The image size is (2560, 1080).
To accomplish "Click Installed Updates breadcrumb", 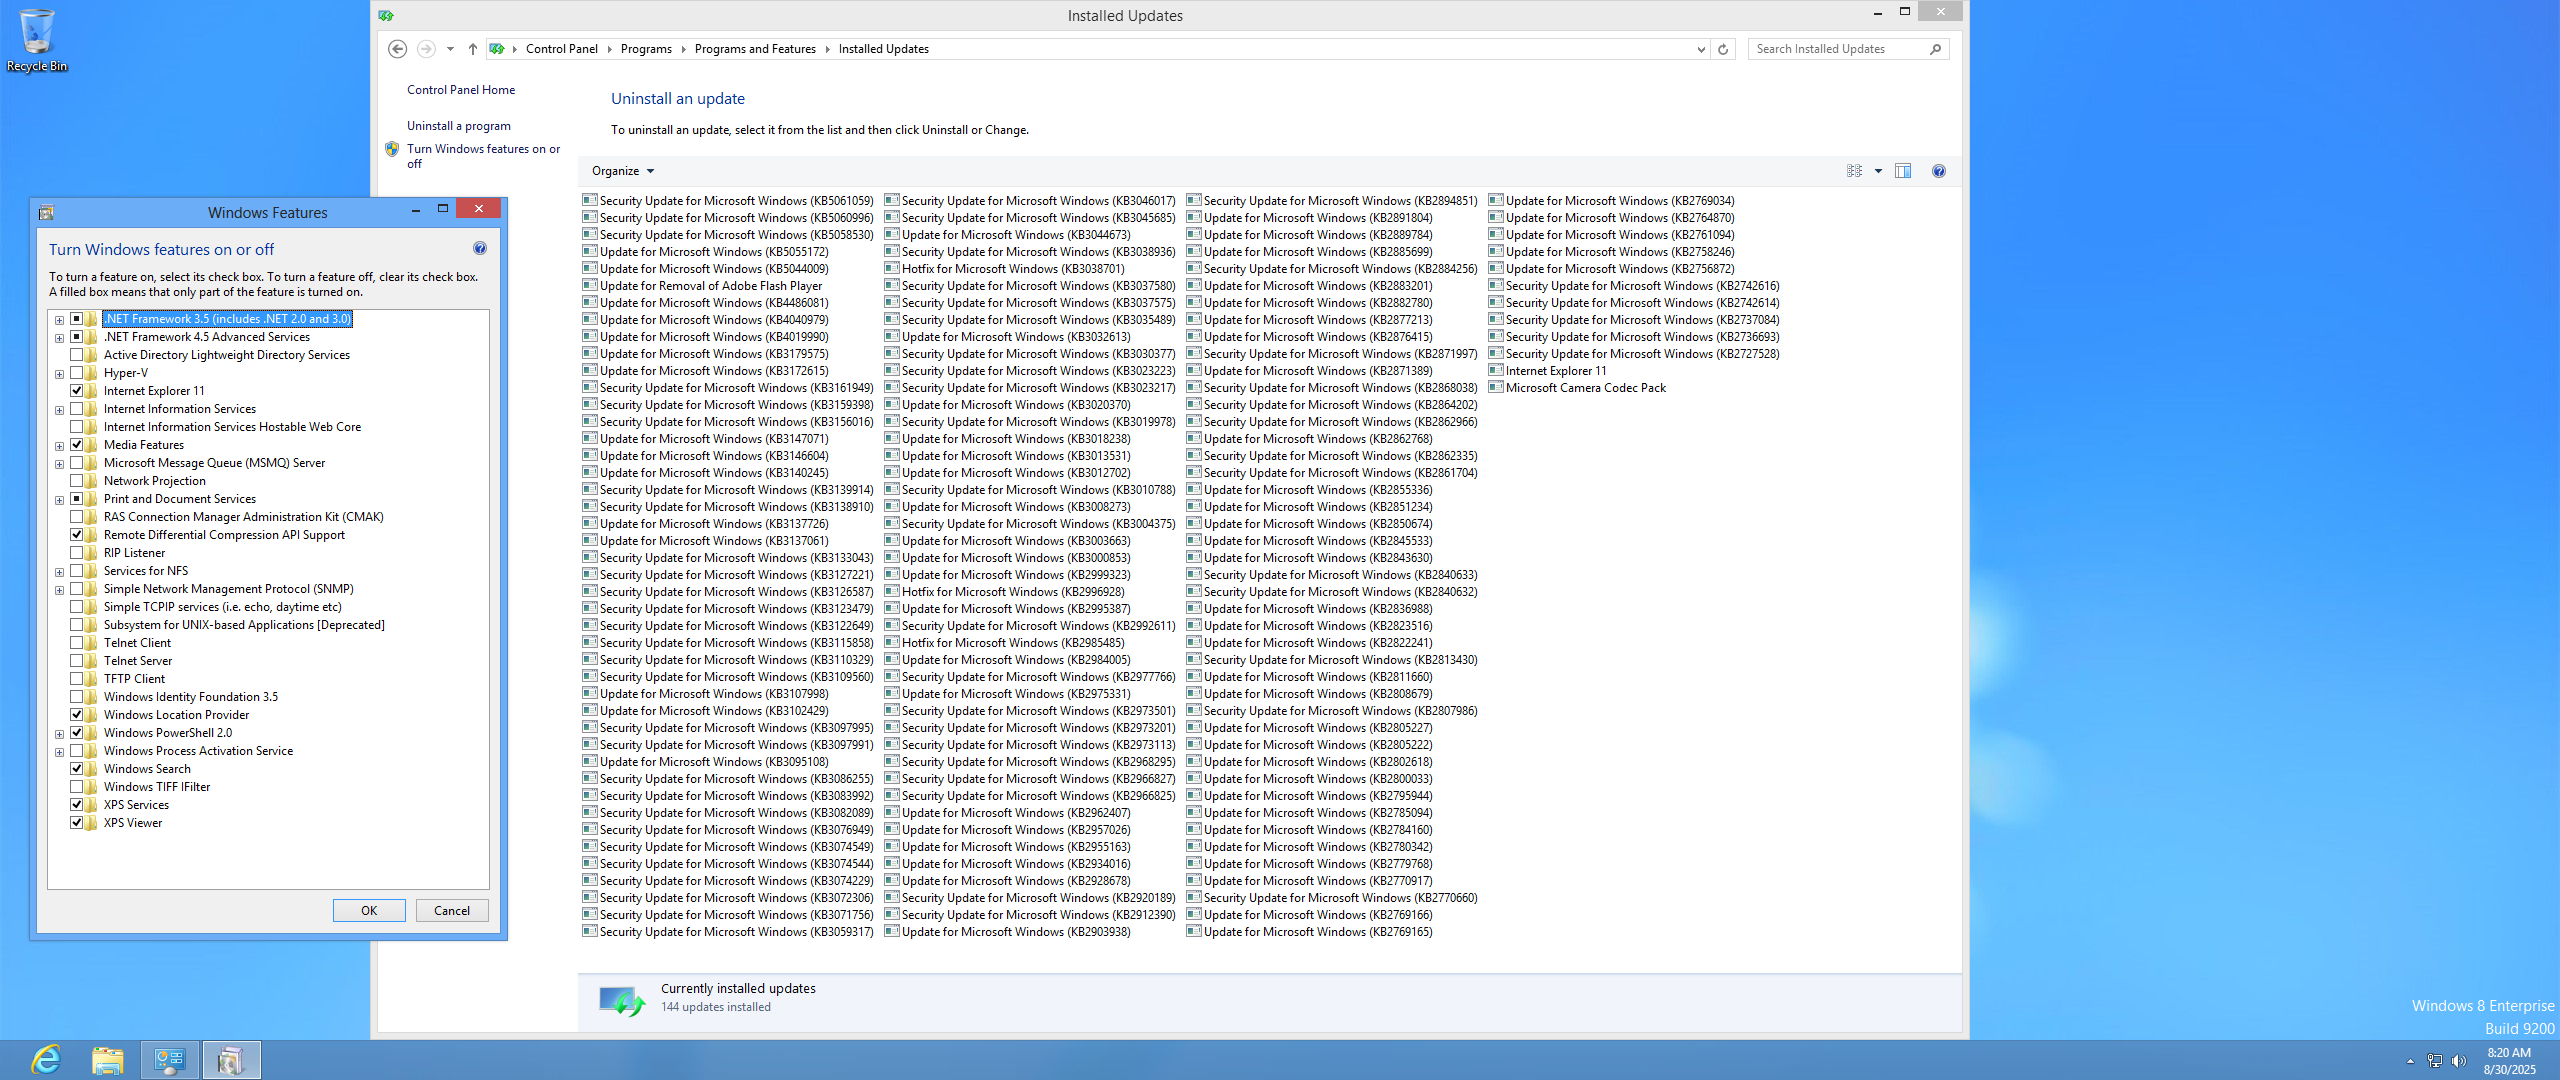I will pos(884,49).
